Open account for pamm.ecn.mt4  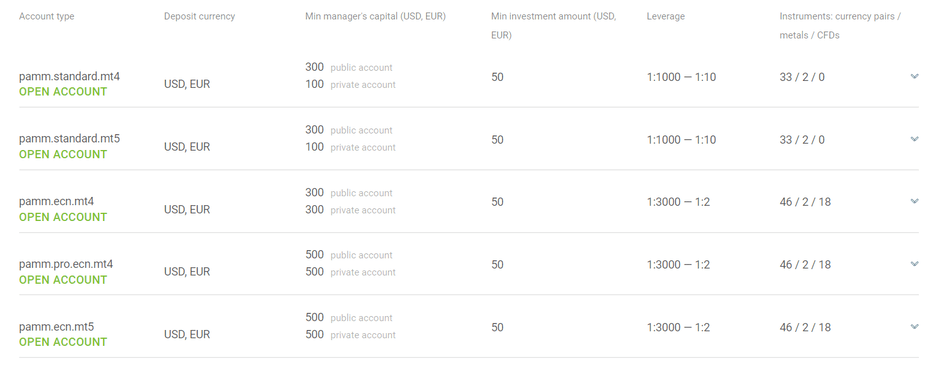(x=63, y=217)
